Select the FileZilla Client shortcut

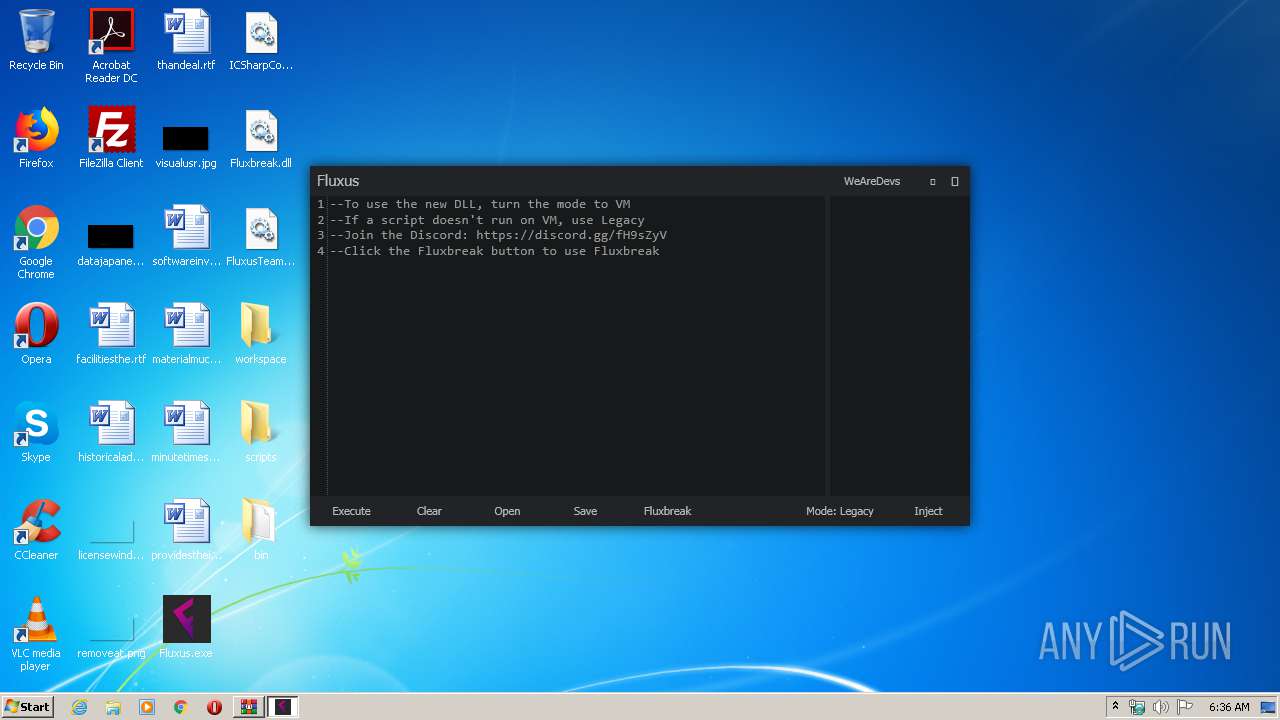tap(111, 139)
